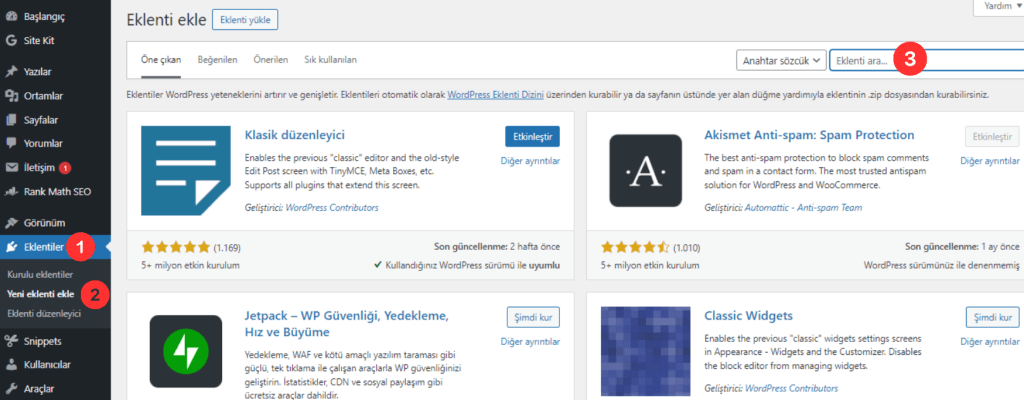
Task: Click the star rating of Klasik düzenleyici
Action: (175, 247)
